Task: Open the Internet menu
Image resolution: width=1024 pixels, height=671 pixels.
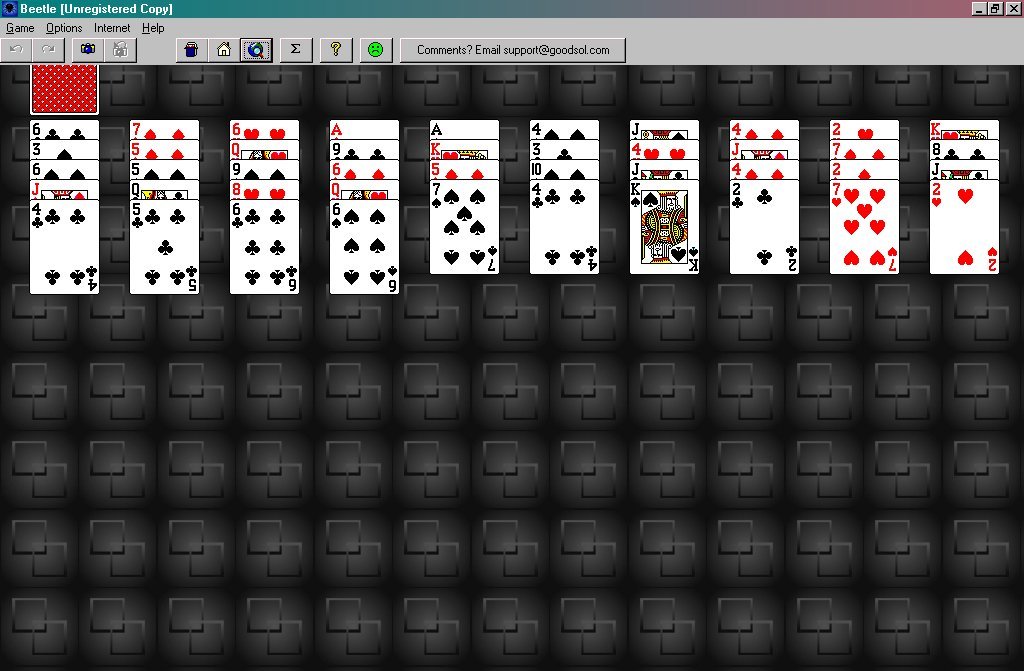Action: [x=112, y=28]
